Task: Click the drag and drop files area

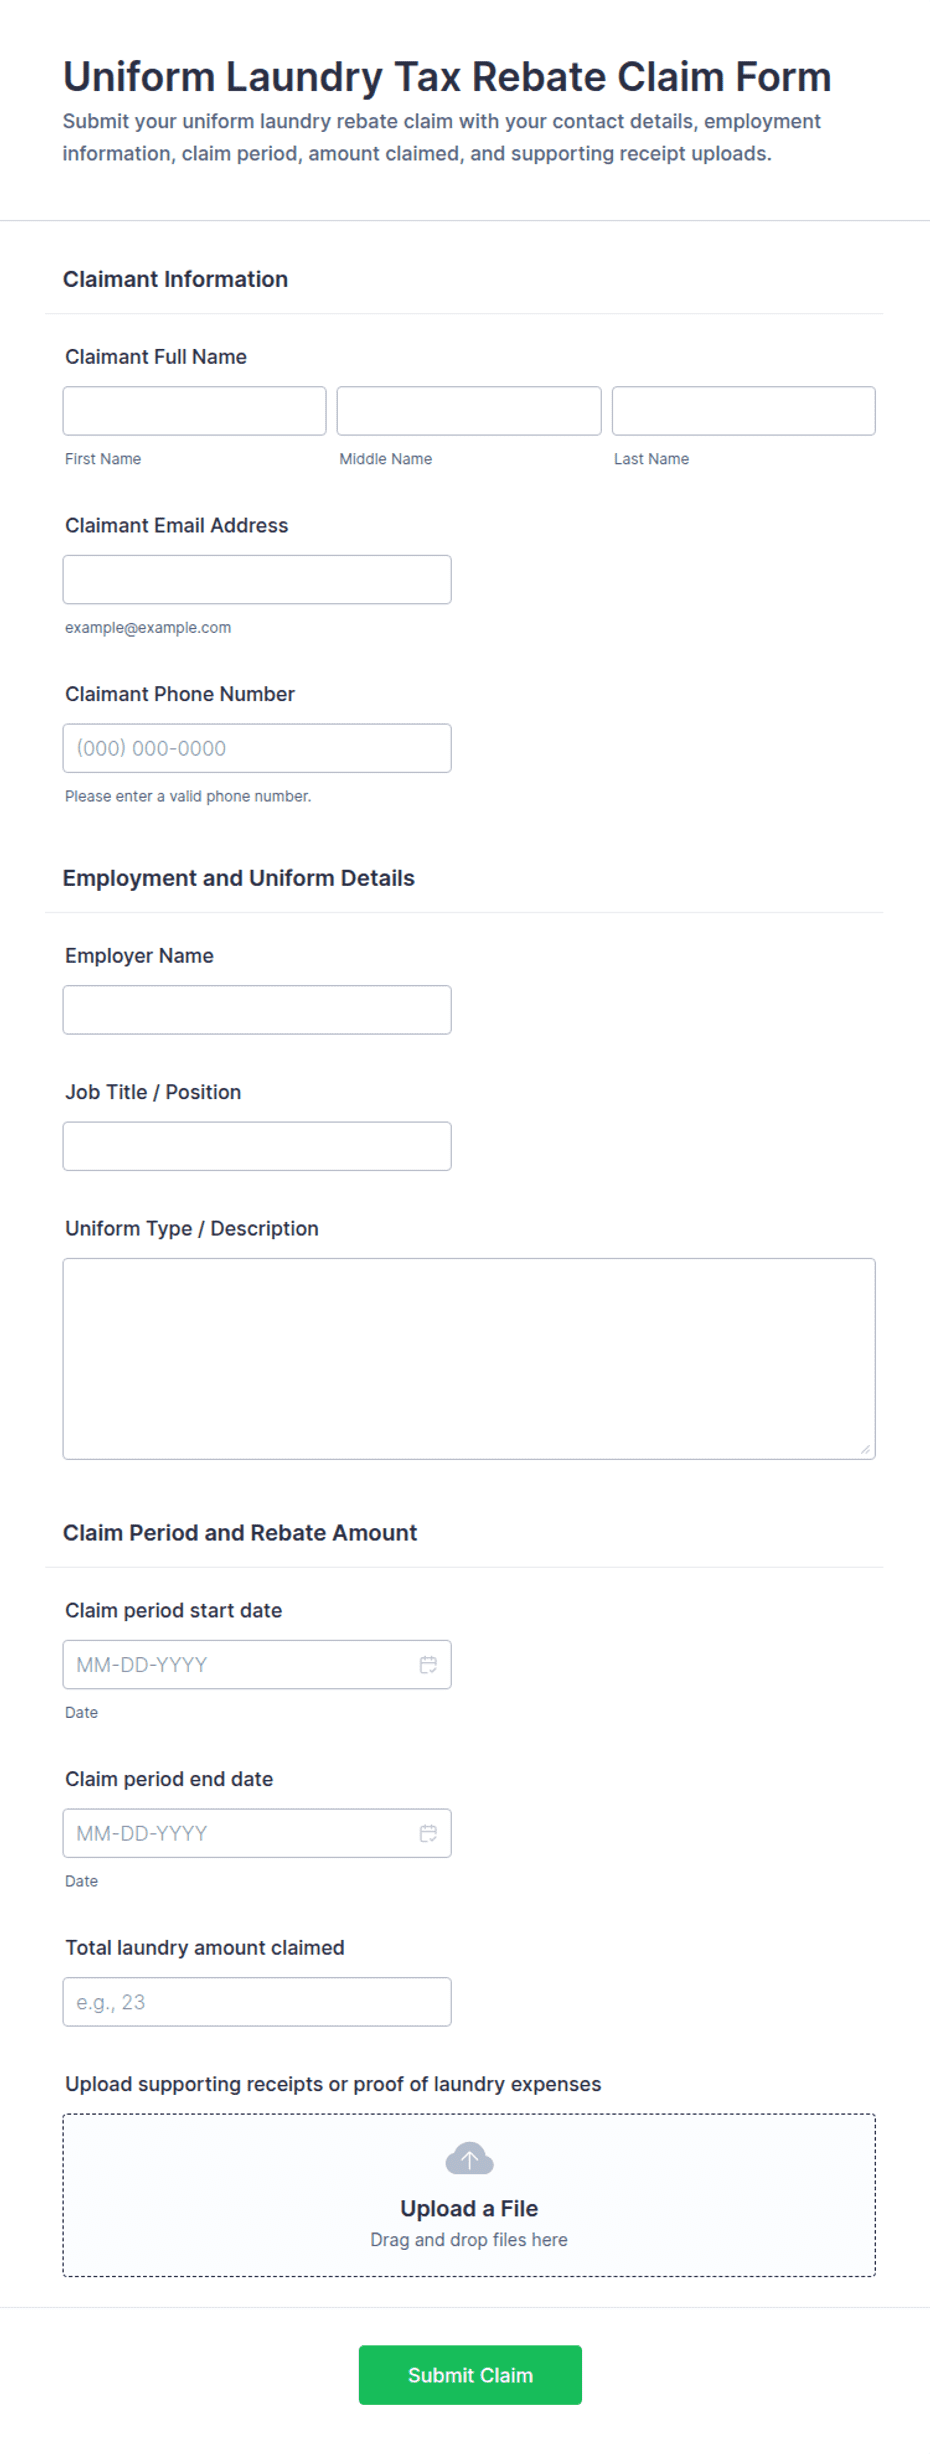Action: (469, 2195)
